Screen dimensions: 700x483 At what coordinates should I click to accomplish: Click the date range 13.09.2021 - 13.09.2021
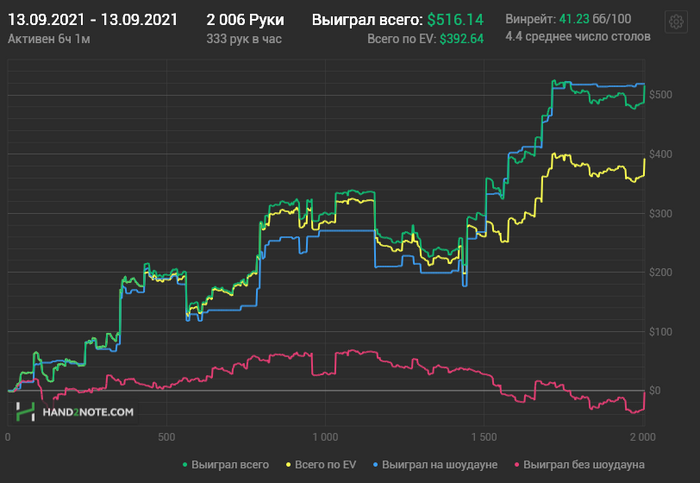pos(93,20)
